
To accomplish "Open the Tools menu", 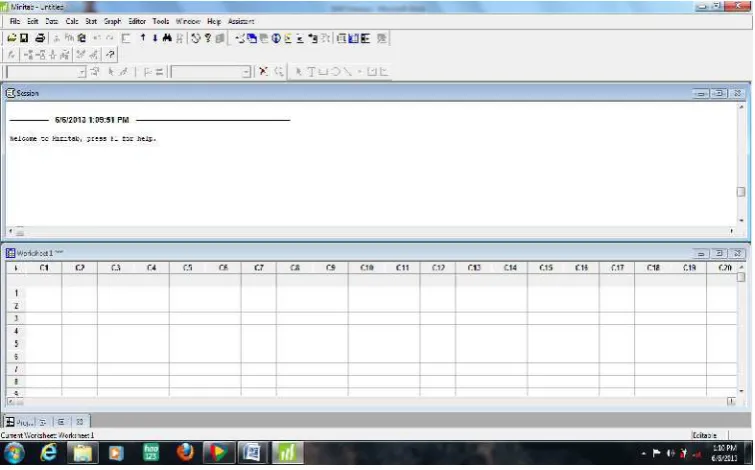I will click(x=160, y=21).
